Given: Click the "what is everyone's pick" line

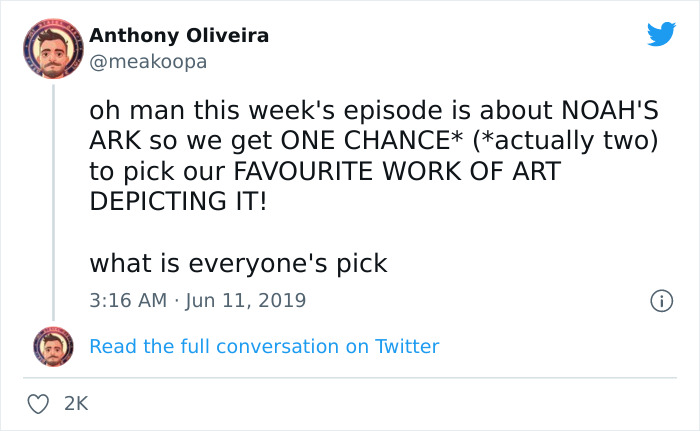Looking at the screenshot, I should 238,264.
